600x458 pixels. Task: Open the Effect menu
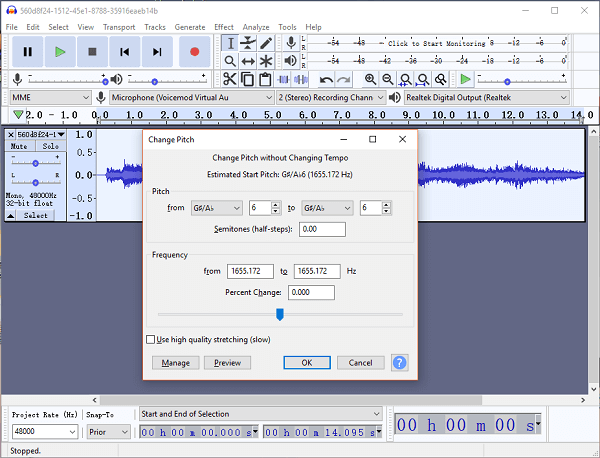223,27
